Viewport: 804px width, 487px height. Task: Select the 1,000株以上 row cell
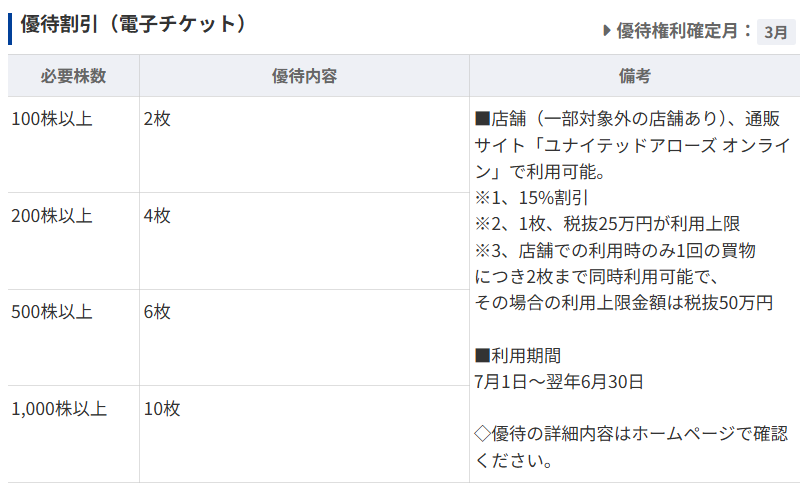[x=59, y=409]
